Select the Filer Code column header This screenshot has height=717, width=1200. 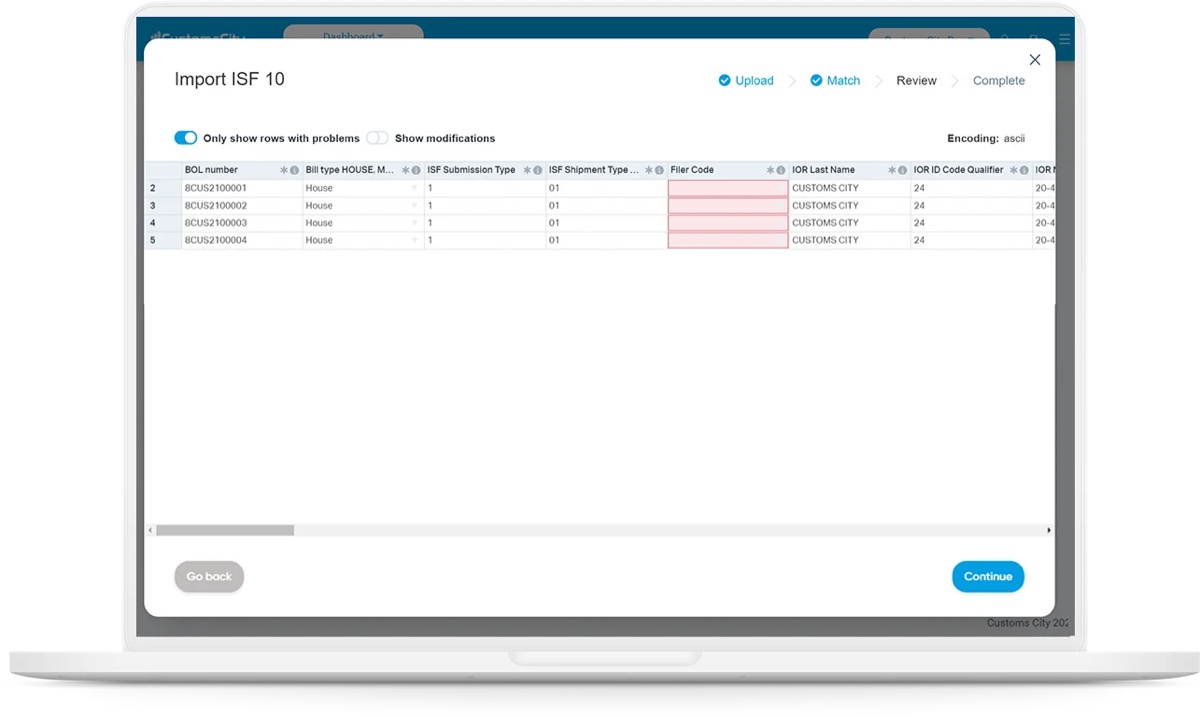coord(728,170)
